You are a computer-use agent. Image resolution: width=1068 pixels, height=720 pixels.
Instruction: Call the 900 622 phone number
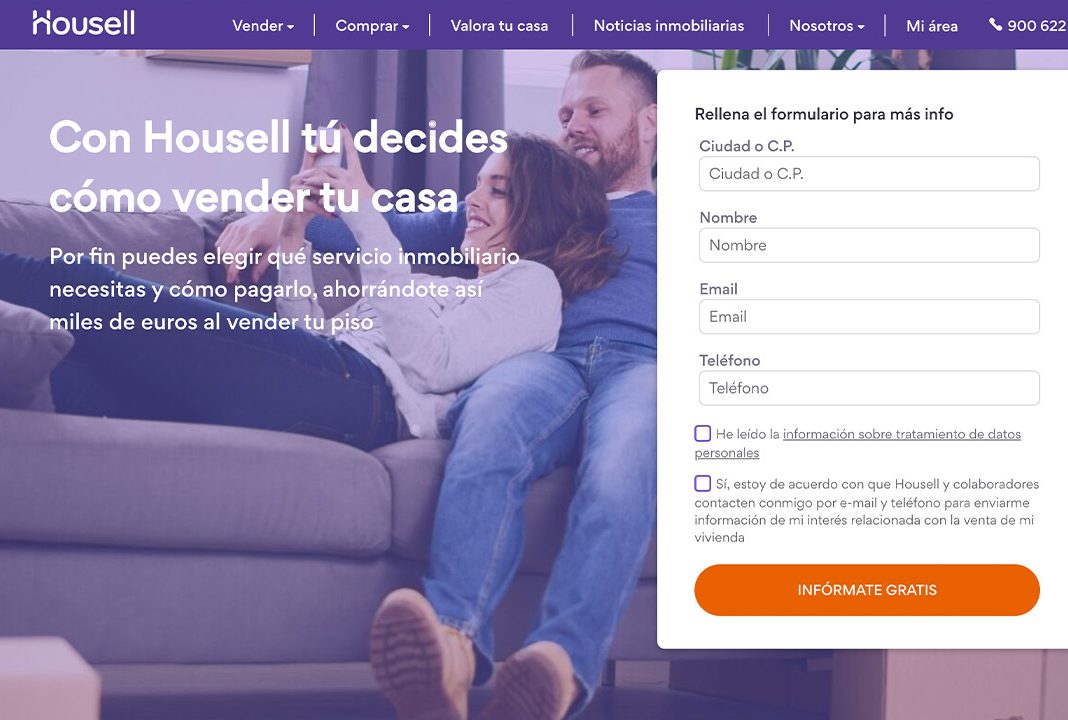point(1037,26)
